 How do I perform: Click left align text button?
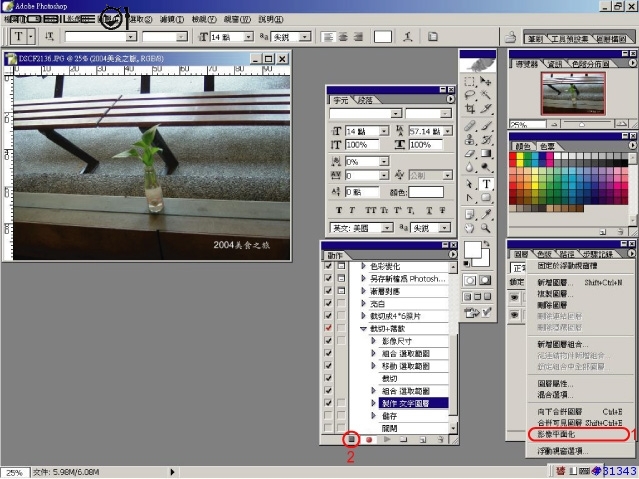click(327, 37)
